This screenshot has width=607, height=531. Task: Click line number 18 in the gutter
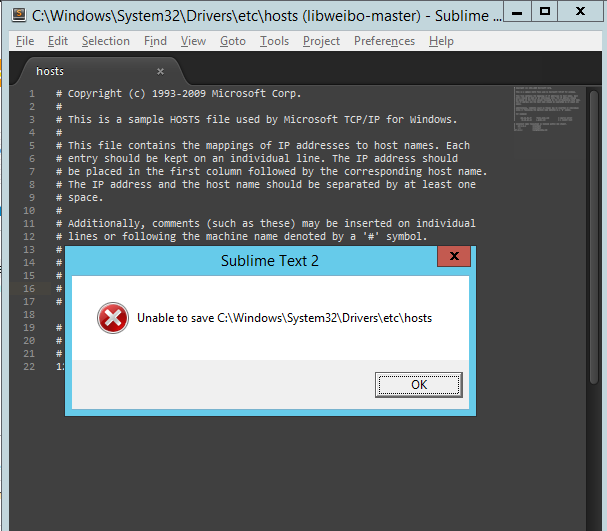[29, 315]
